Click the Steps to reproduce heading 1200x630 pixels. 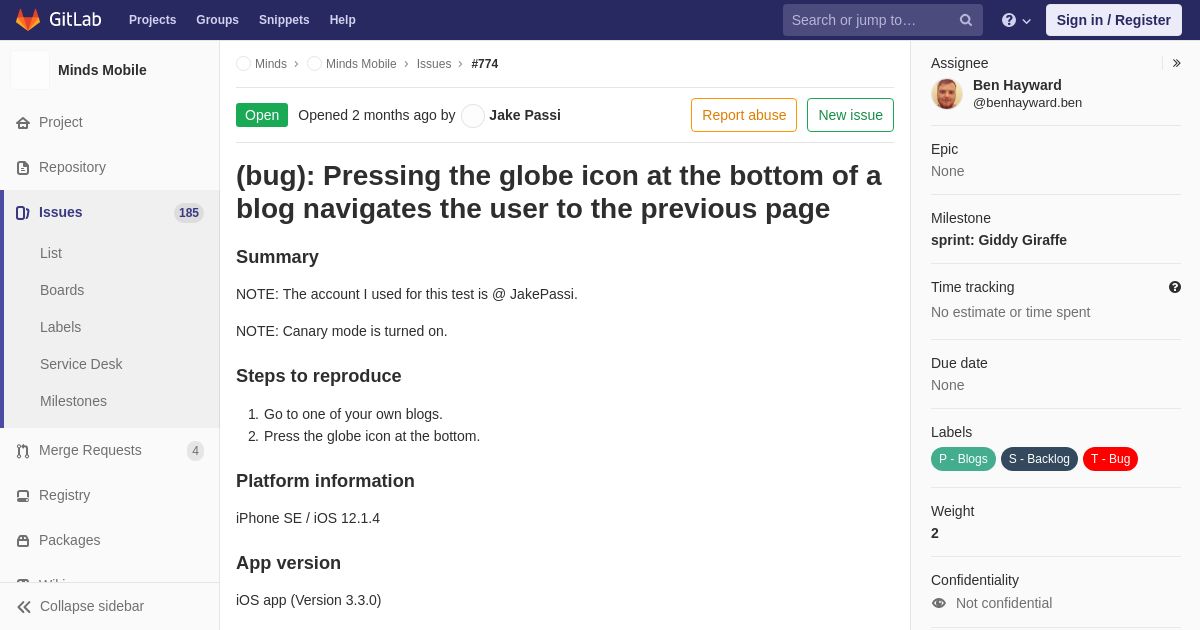319,376
